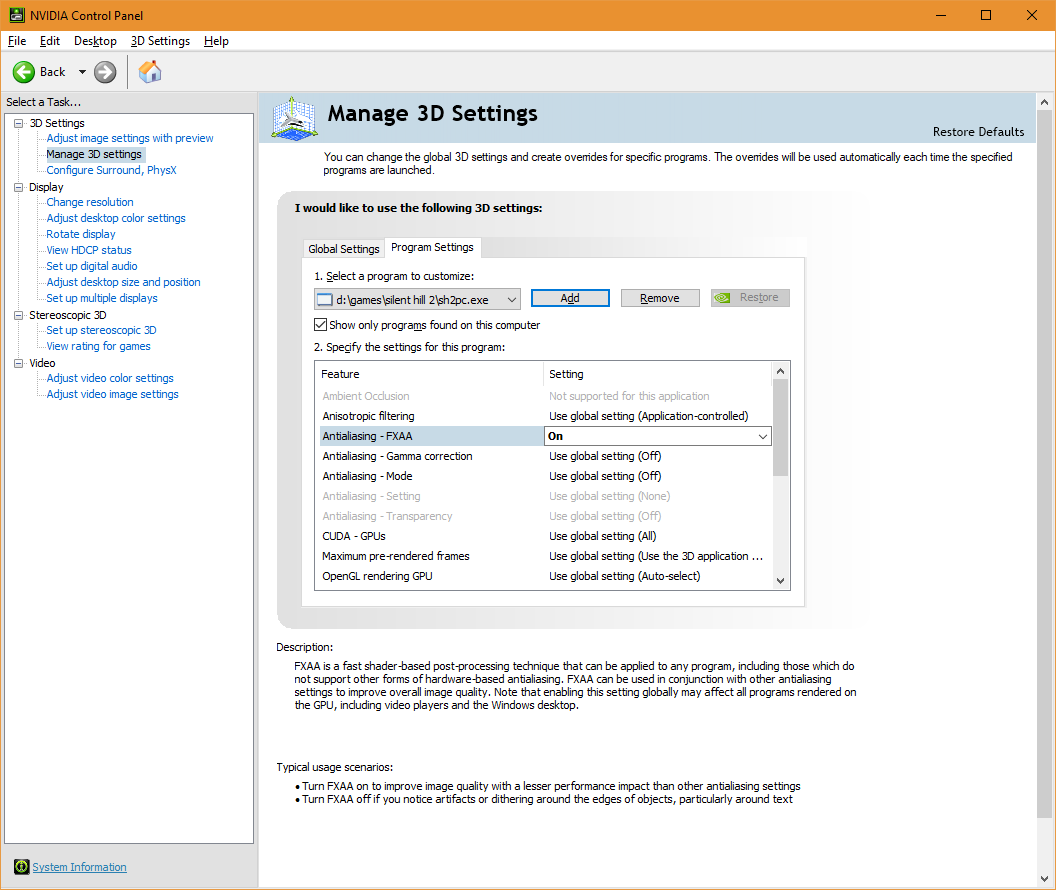Open Adjust video color settings

(x=110, y=378)
